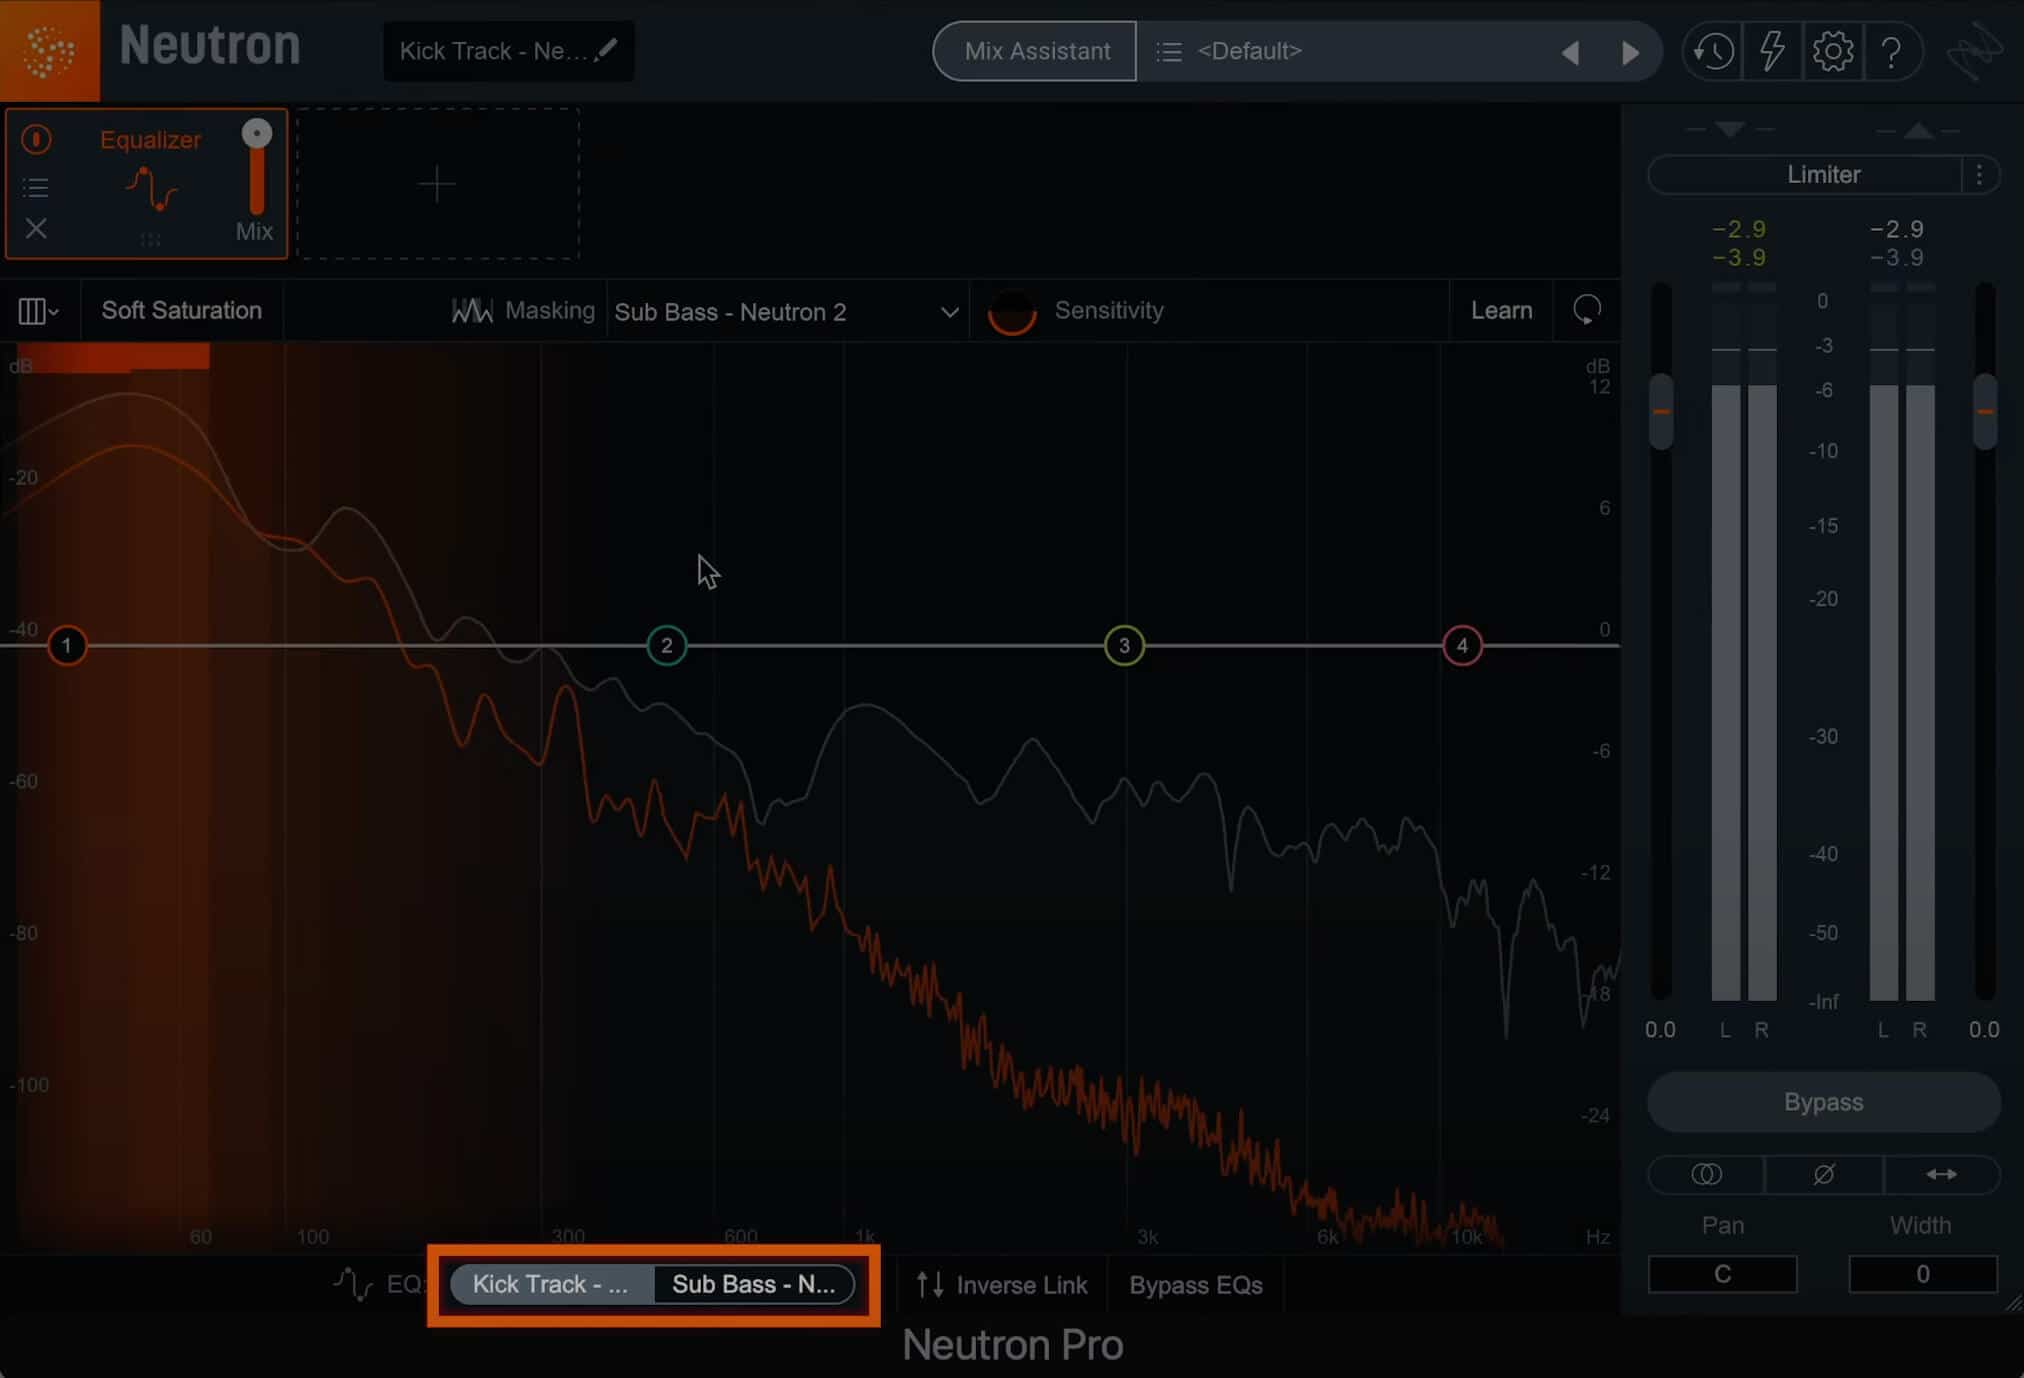Viewport: 2024px width, 1378px height.
Task: Toggle Inverse Link
Action: 1002,1285
